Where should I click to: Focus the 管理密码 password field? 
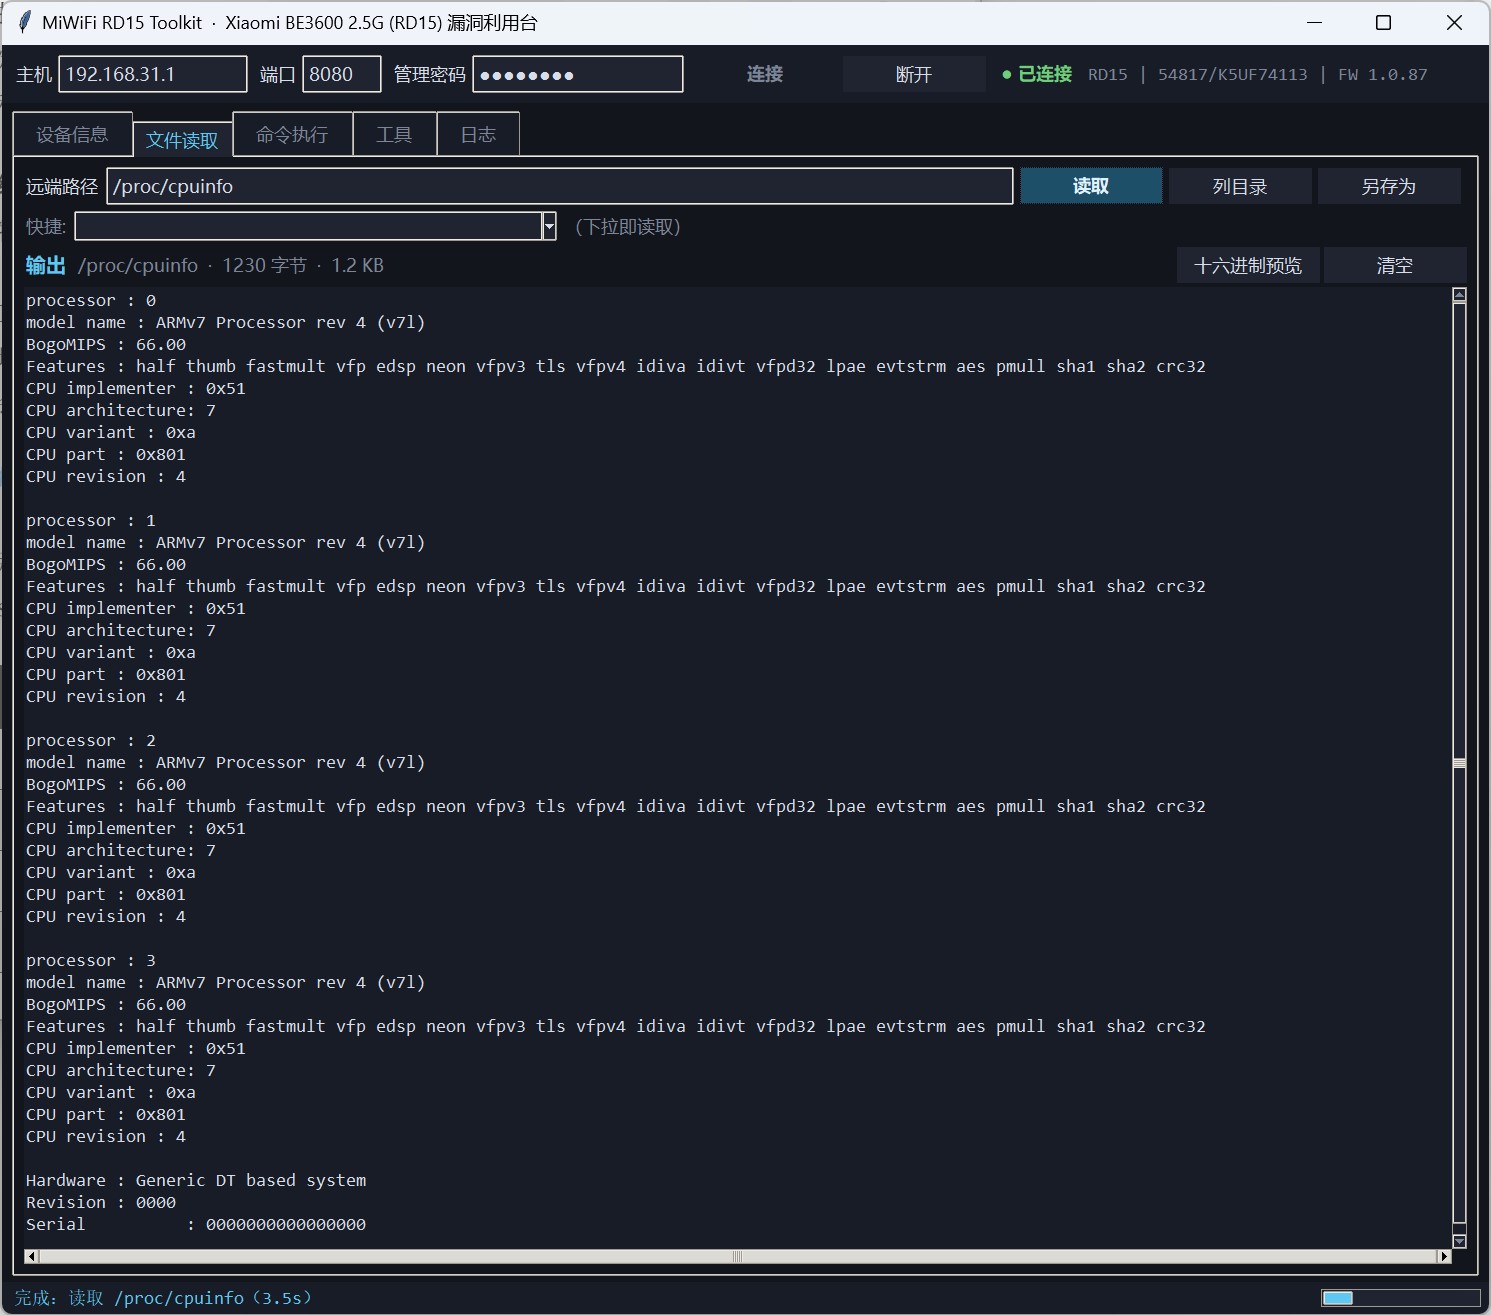pyautogui.click(x=578, y=74)
